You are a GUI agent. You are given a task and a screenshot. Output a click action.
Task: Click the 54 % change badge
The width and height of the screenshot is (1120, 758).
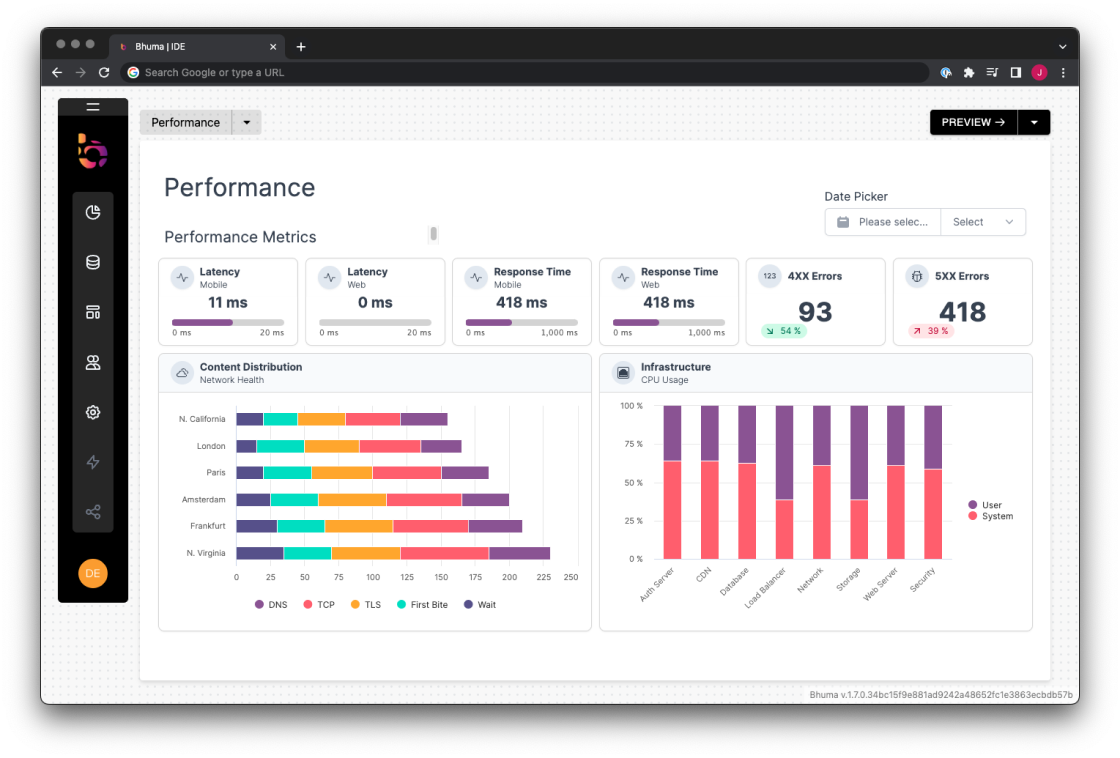(x=784, y=331)
